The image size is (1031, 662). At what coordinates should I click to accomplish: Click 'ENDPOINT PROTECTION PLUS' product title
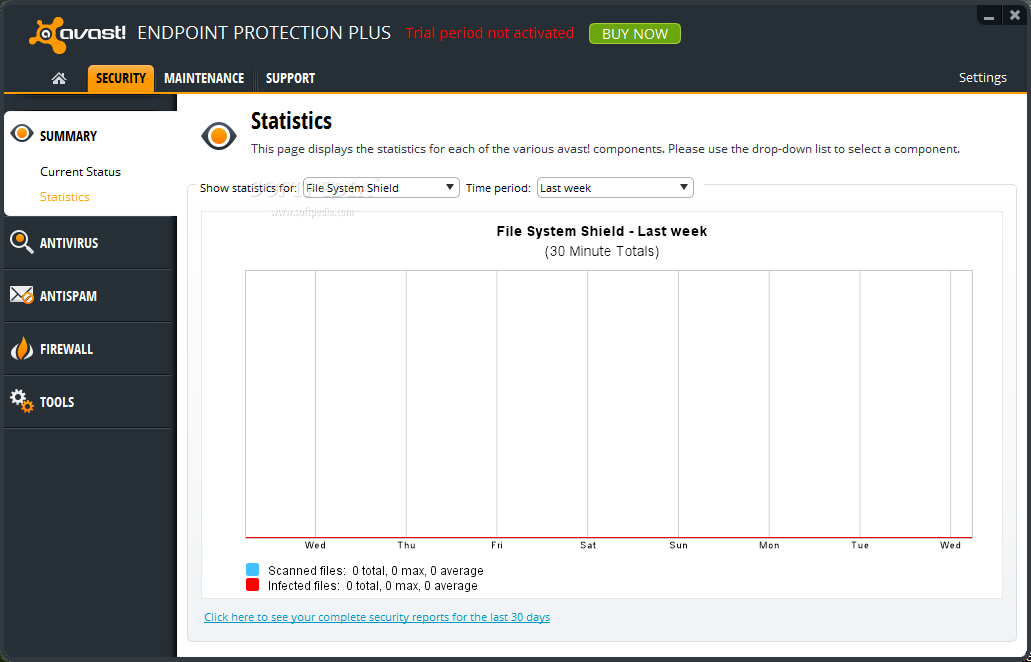click(264, 33)
